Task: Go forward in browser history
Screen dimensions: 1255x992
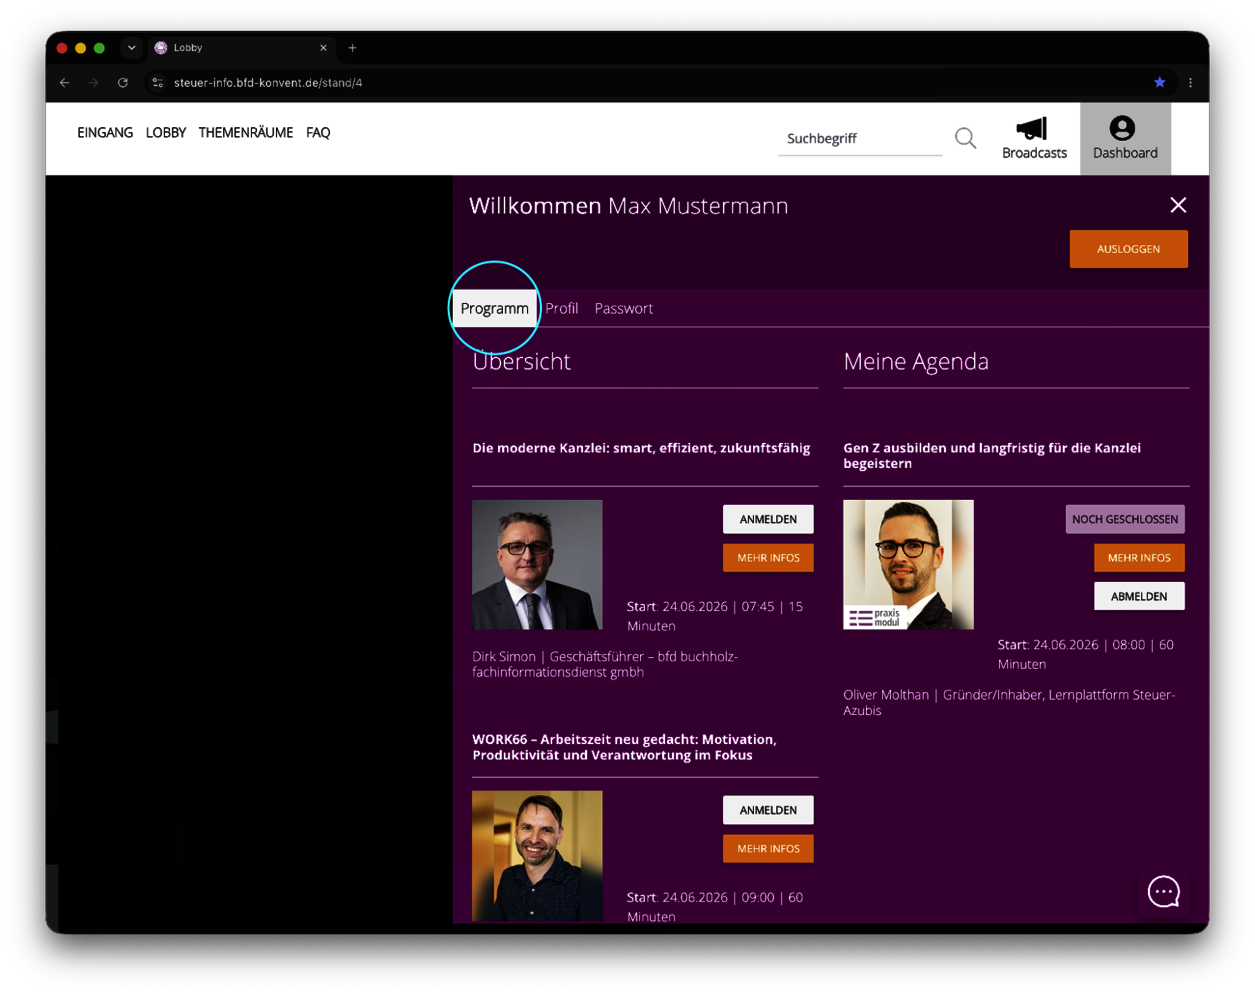Action: tap(94, 83)
